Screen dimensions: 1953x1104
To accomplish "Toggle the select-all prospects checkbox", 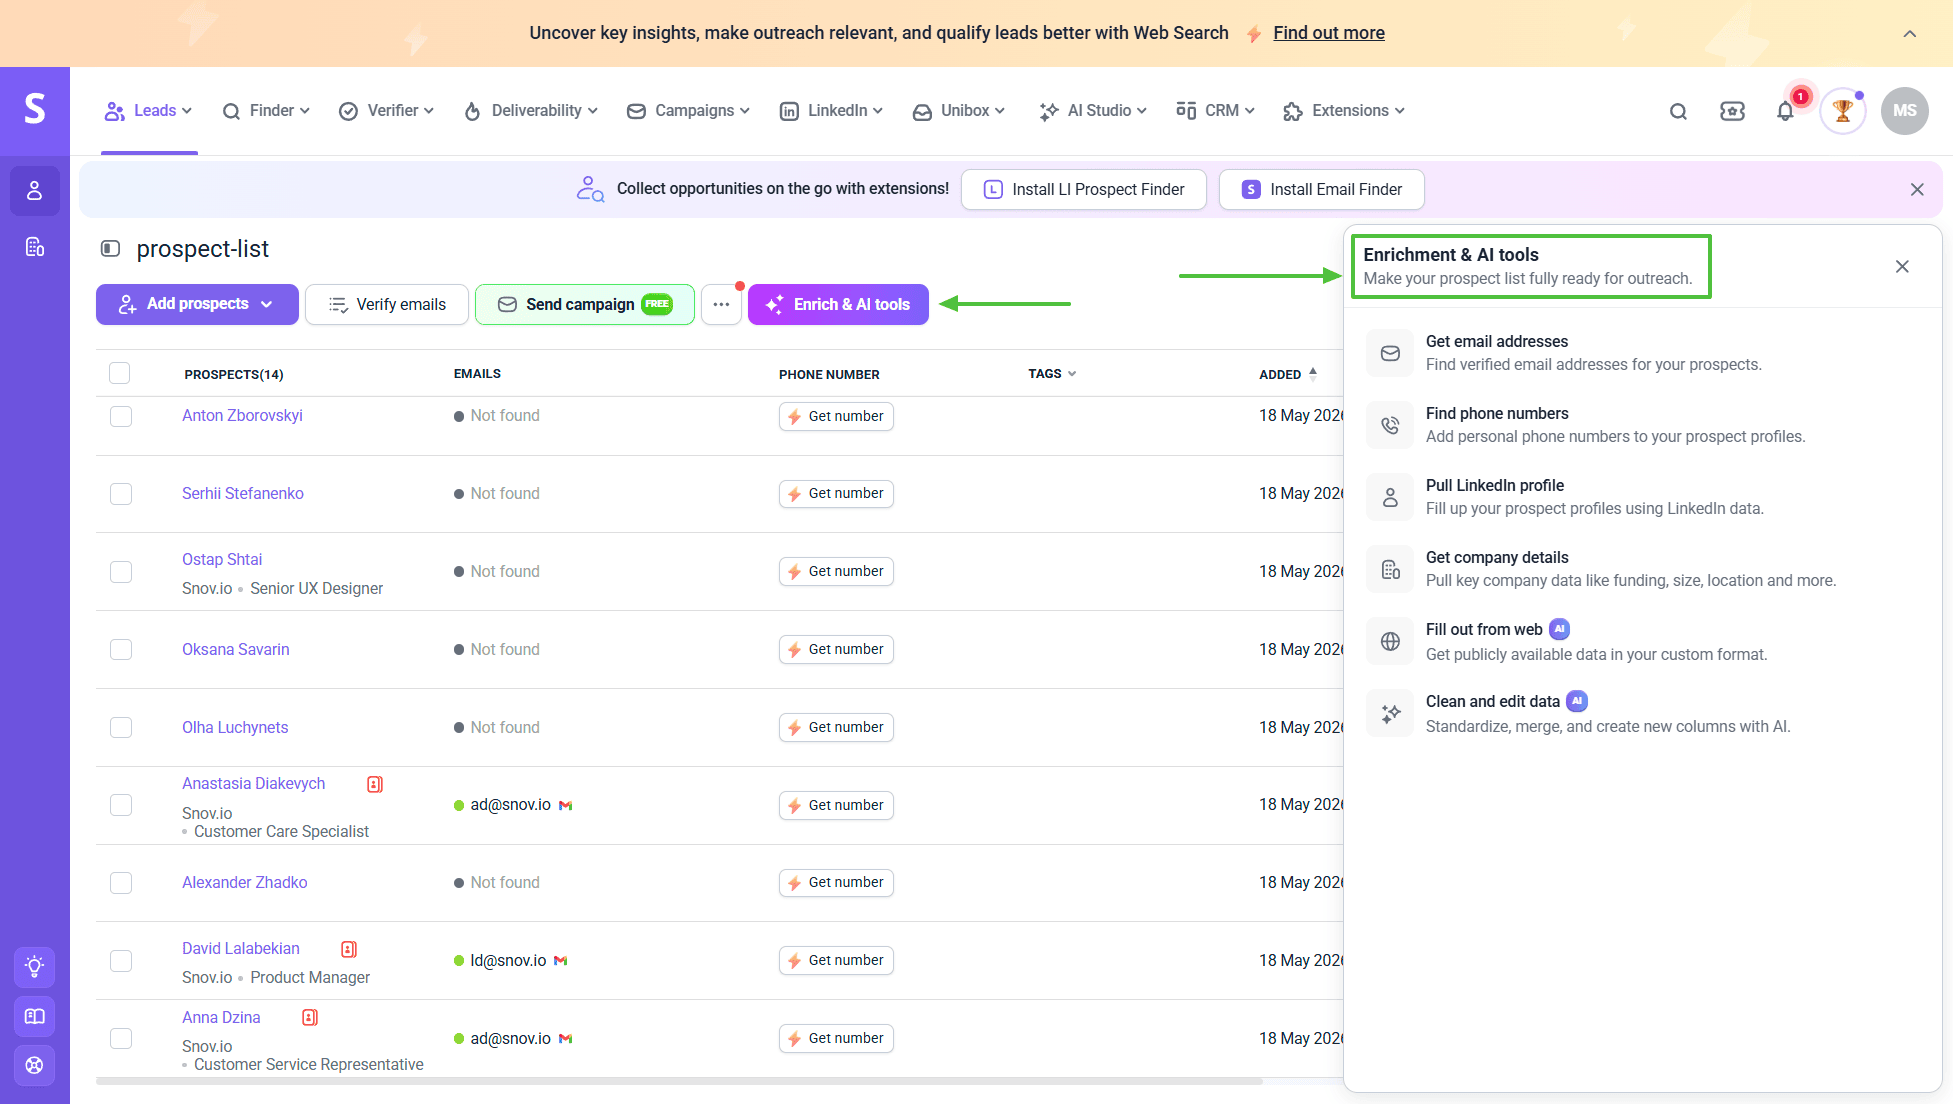I will point(120,373).
